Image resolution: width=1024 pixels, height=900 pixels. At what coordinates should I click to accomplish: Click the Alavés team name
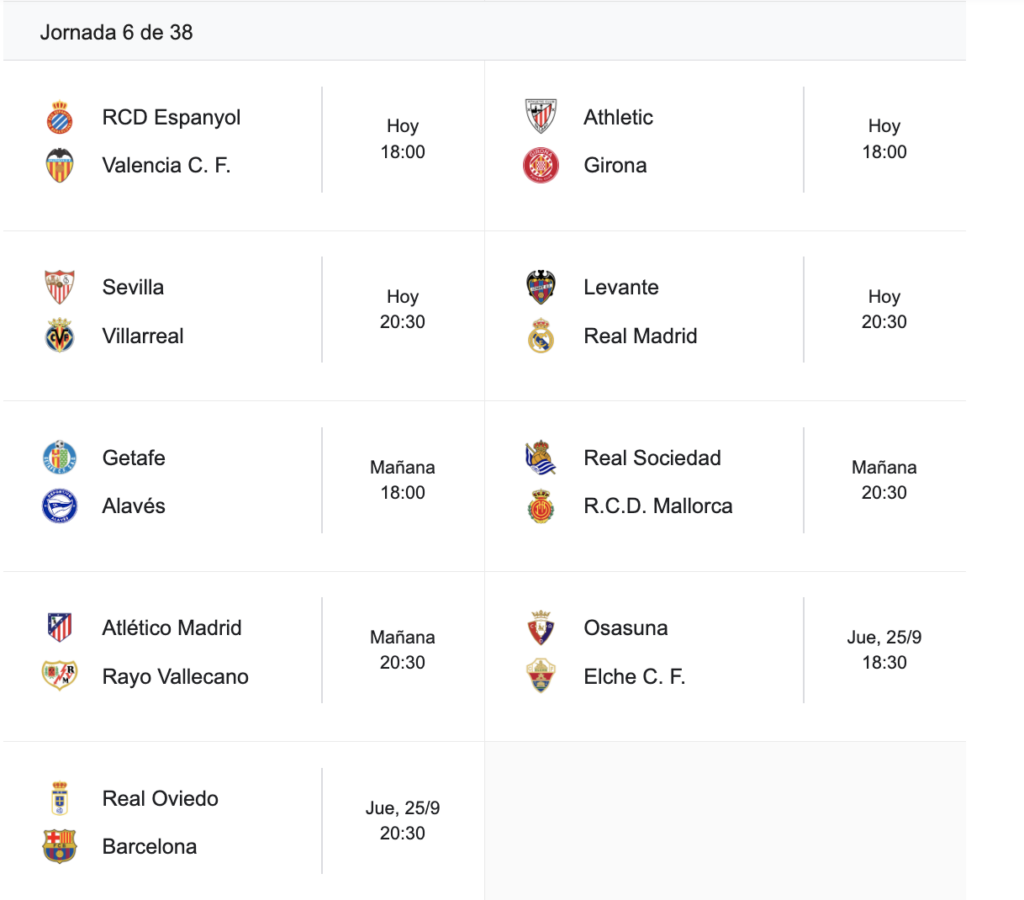pos(134,506)
